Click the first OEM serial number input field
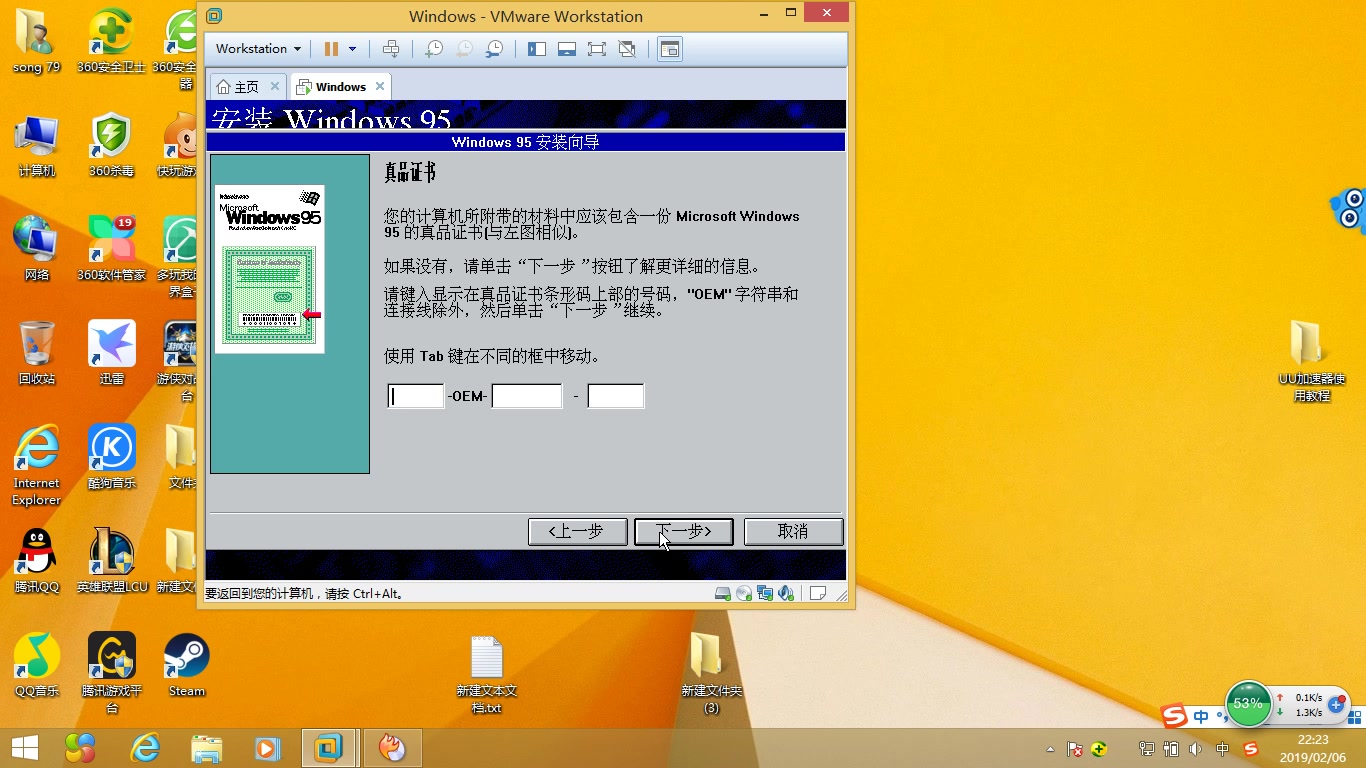This screenshot has width=1366, height=768. click(415, 395)
